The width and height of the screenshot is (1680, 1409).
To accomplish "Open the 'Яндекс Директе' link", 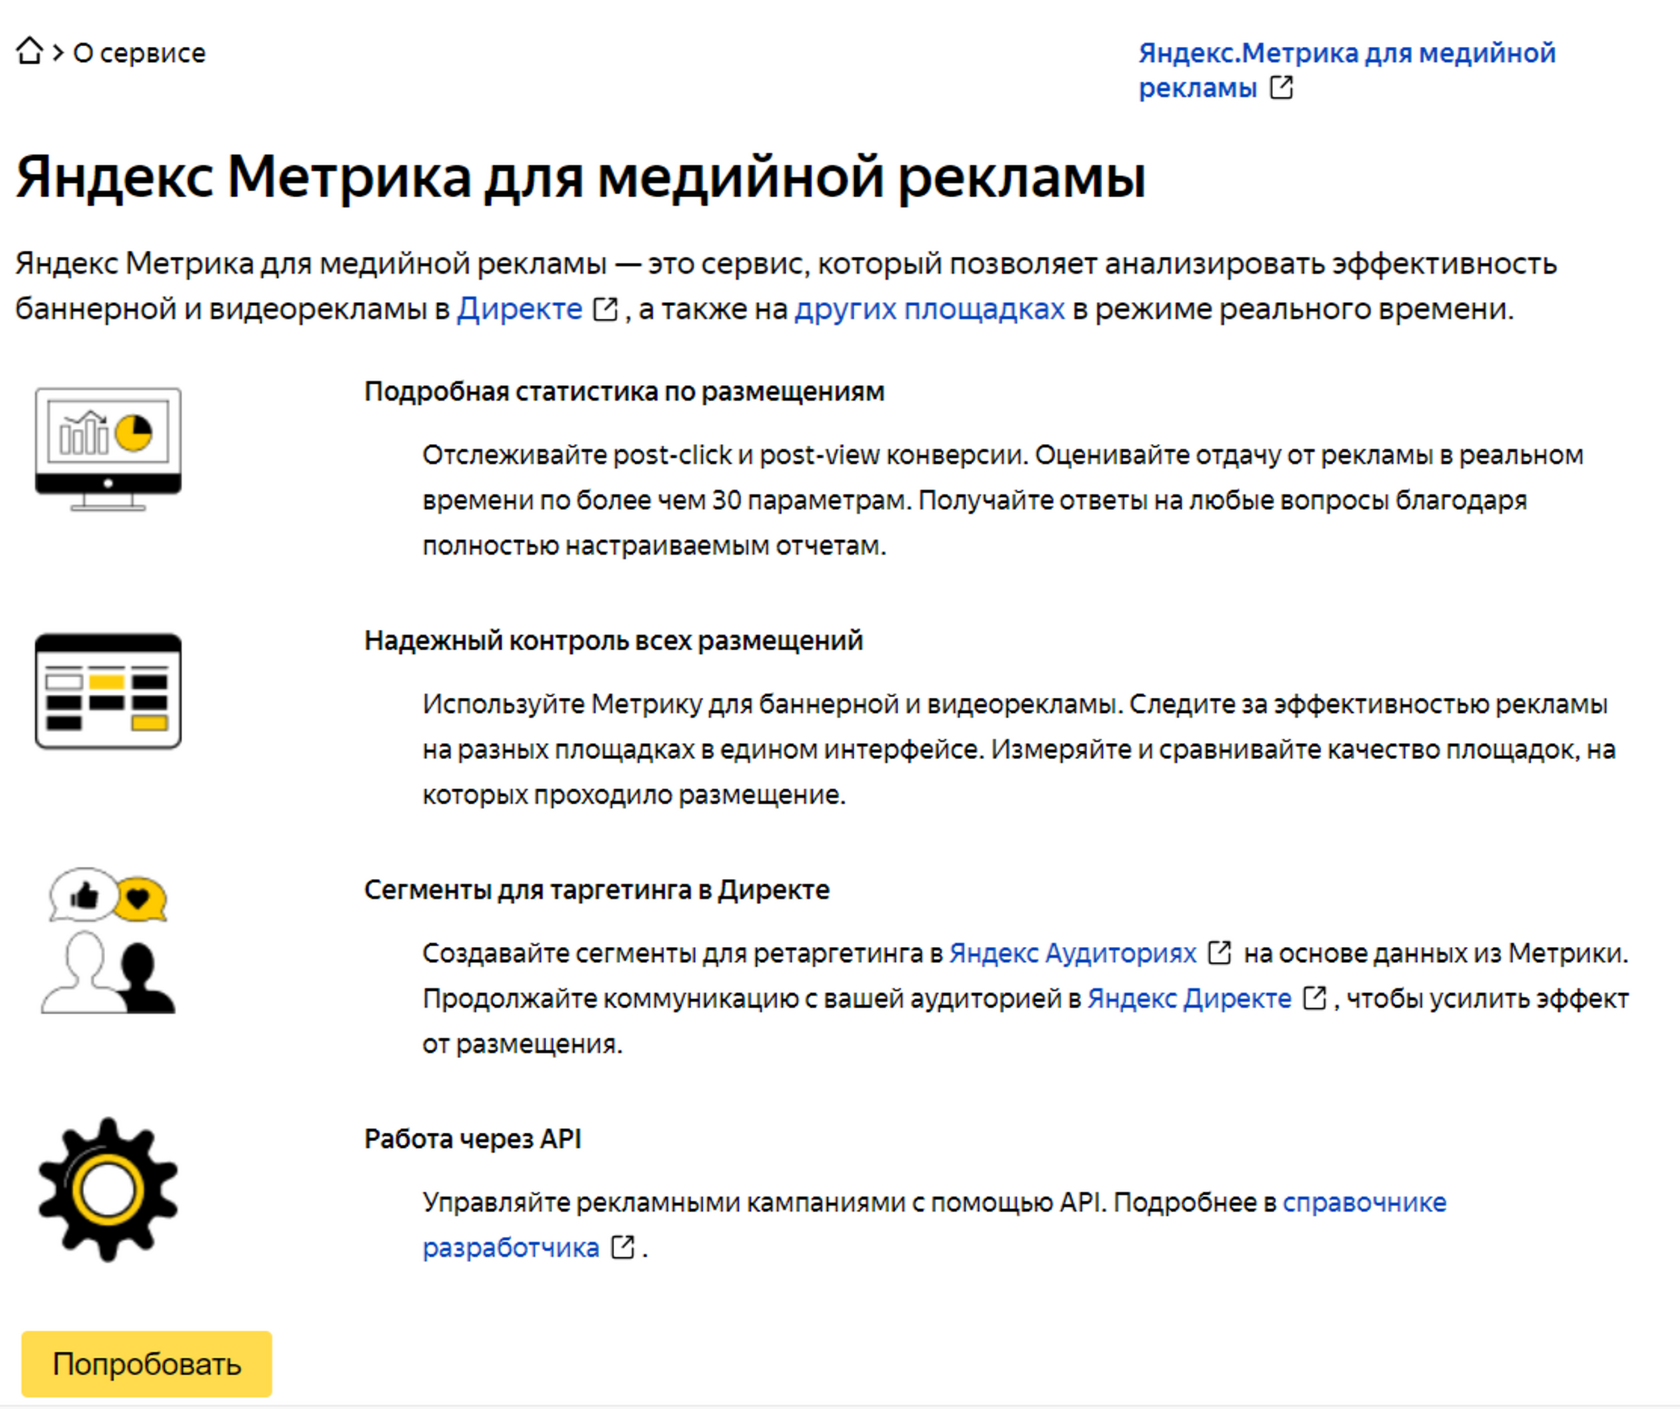I will [1189, 999].
